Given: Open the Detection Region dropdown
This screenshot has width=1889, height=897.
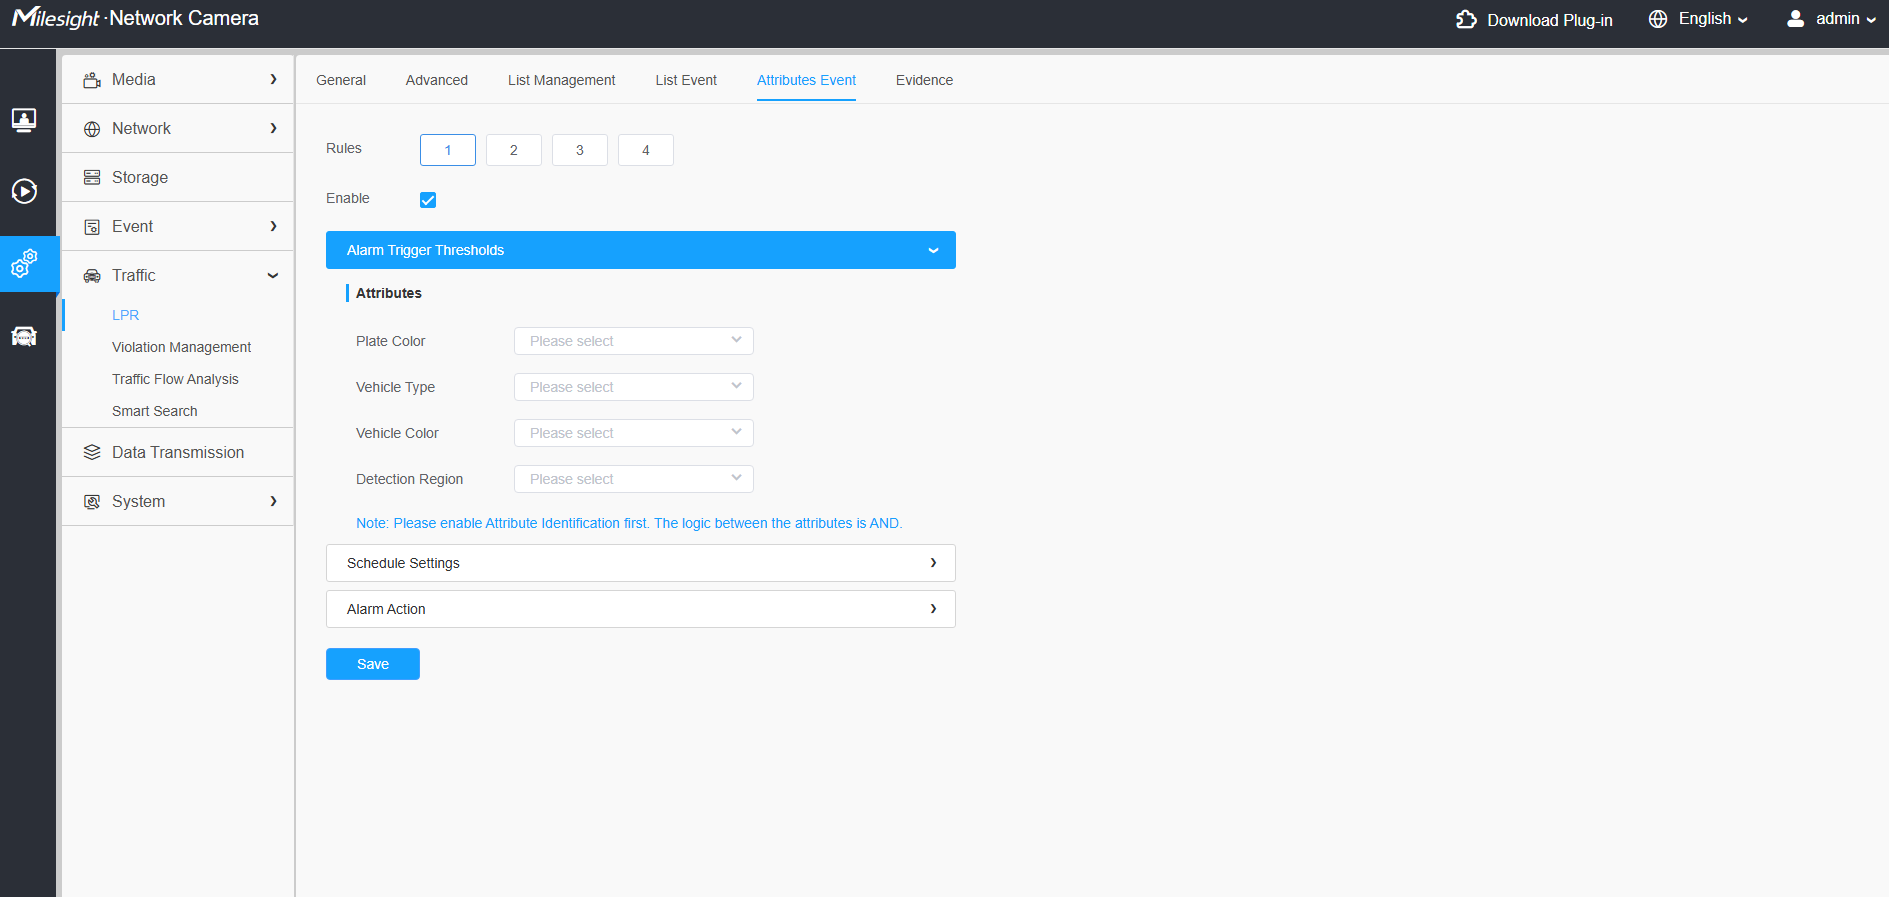Looking at the screenshot, I should 634,479.
